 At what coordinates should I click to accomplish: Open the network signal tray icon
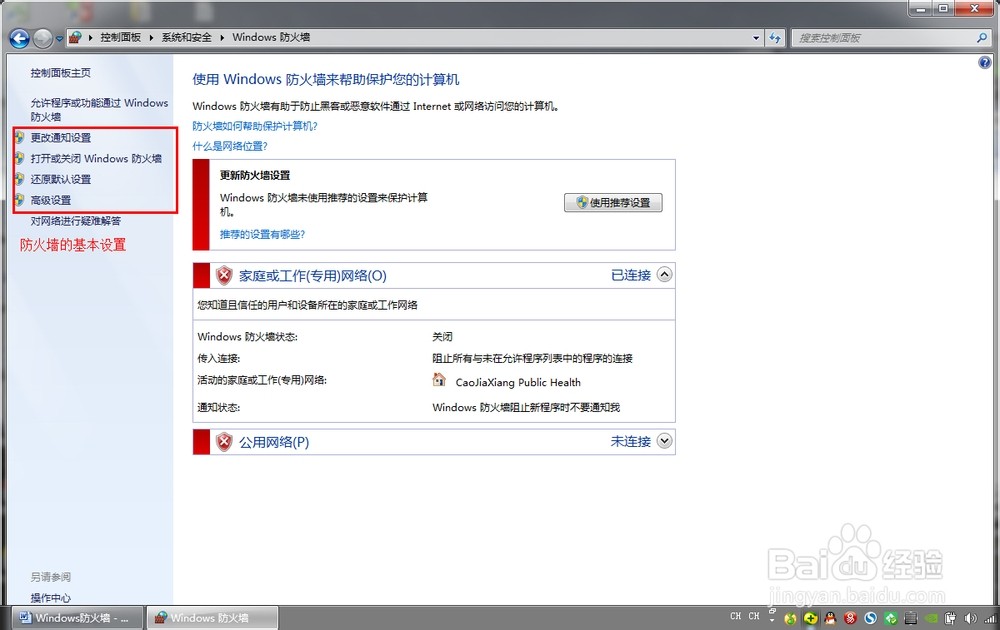pos(990,618)
